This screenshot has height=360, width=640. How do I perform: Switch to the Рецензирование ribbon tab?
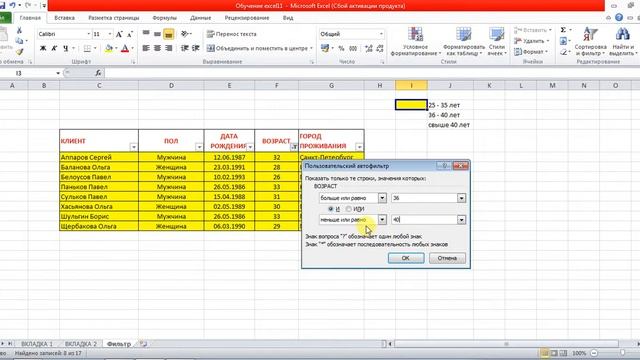(x=247, y=18)
